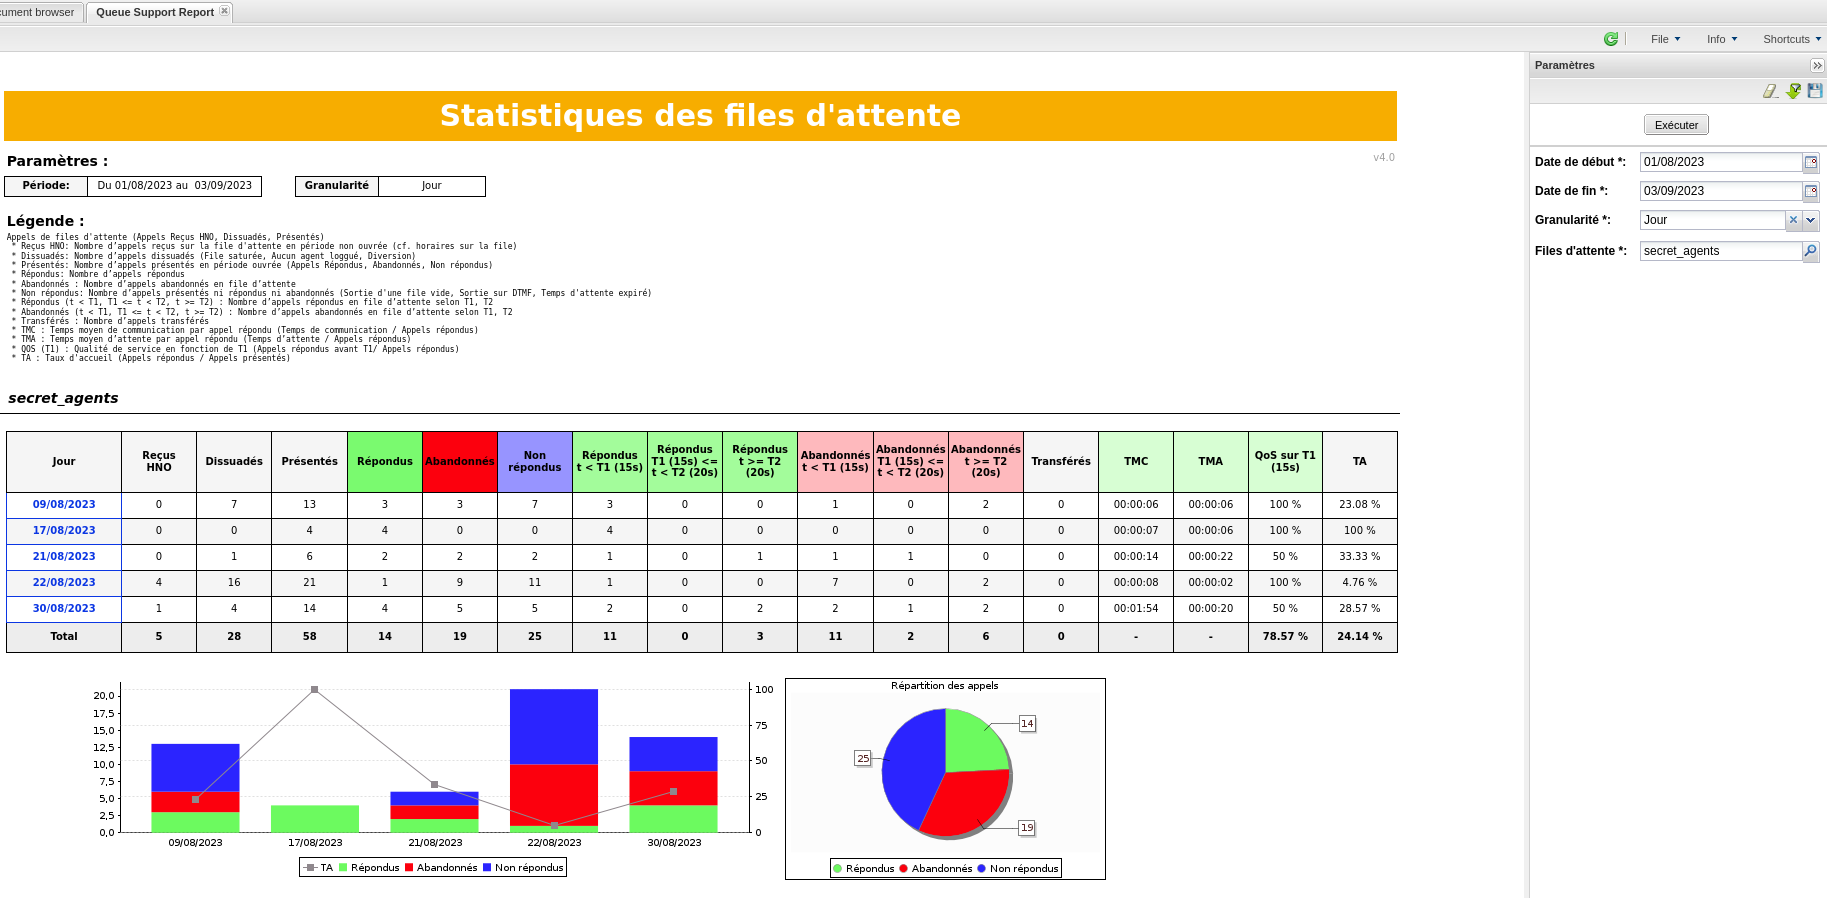Click the 24.14 % total TA value

click(1360, 637)
